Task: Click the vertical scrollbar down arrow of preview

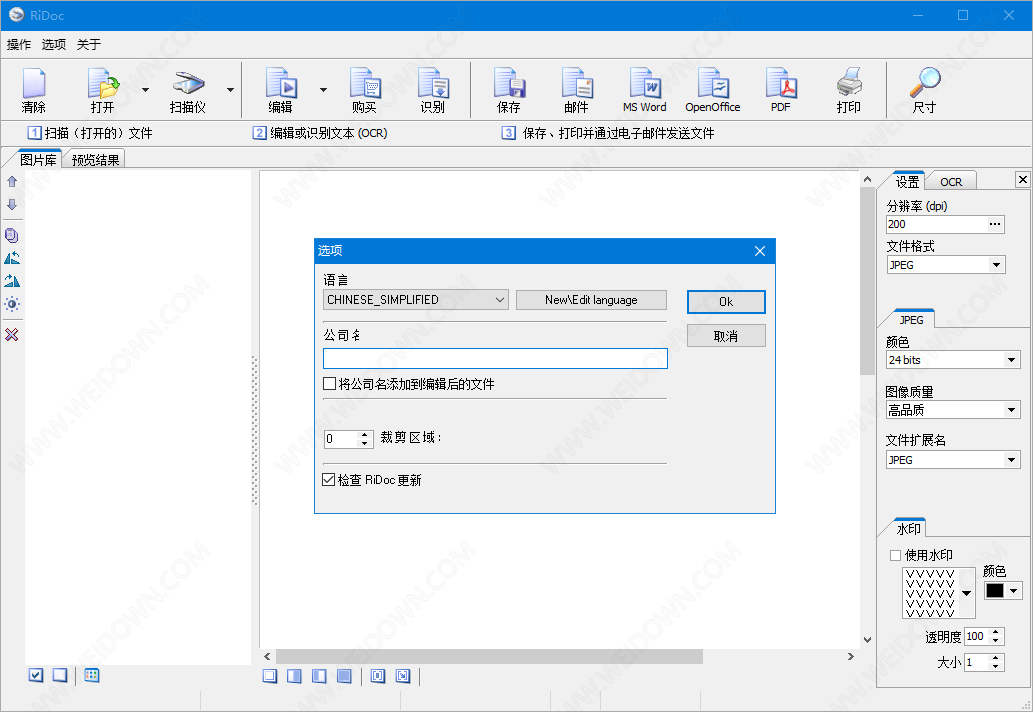Action: pos(867,639)
